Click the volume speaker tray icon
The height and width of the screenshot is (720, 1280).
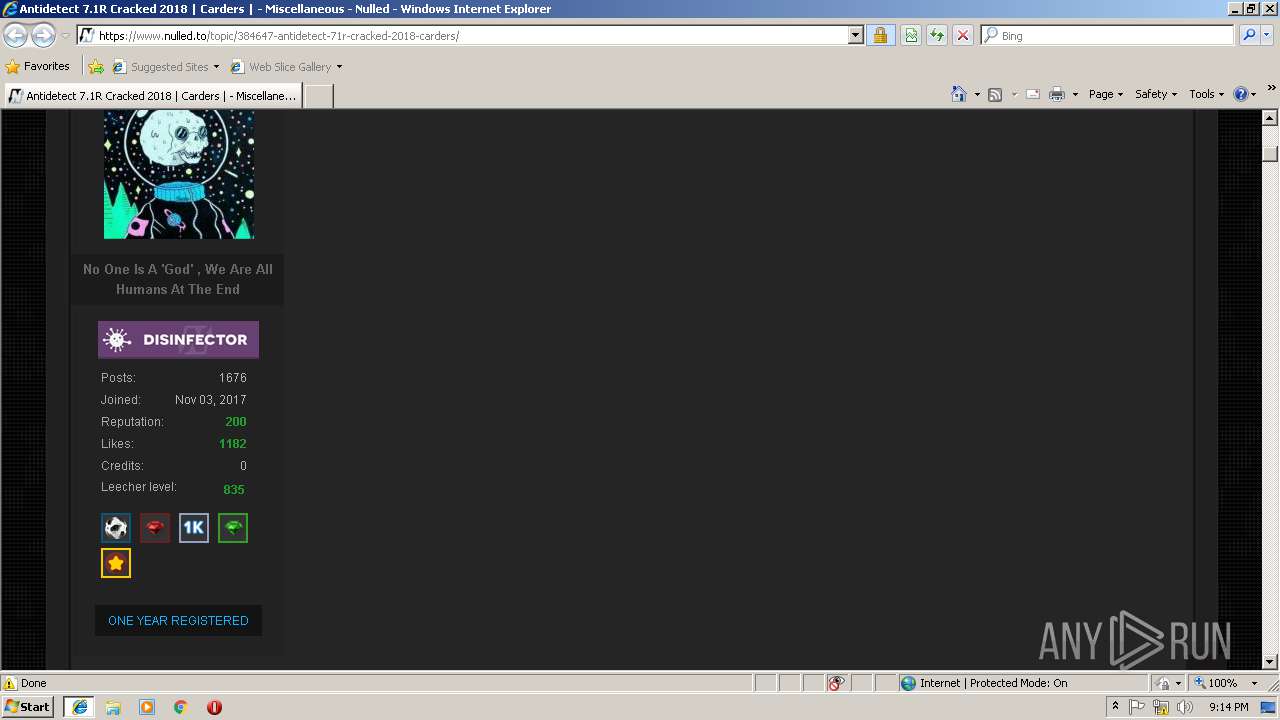pyautogui.click(x=1185, y=707)
